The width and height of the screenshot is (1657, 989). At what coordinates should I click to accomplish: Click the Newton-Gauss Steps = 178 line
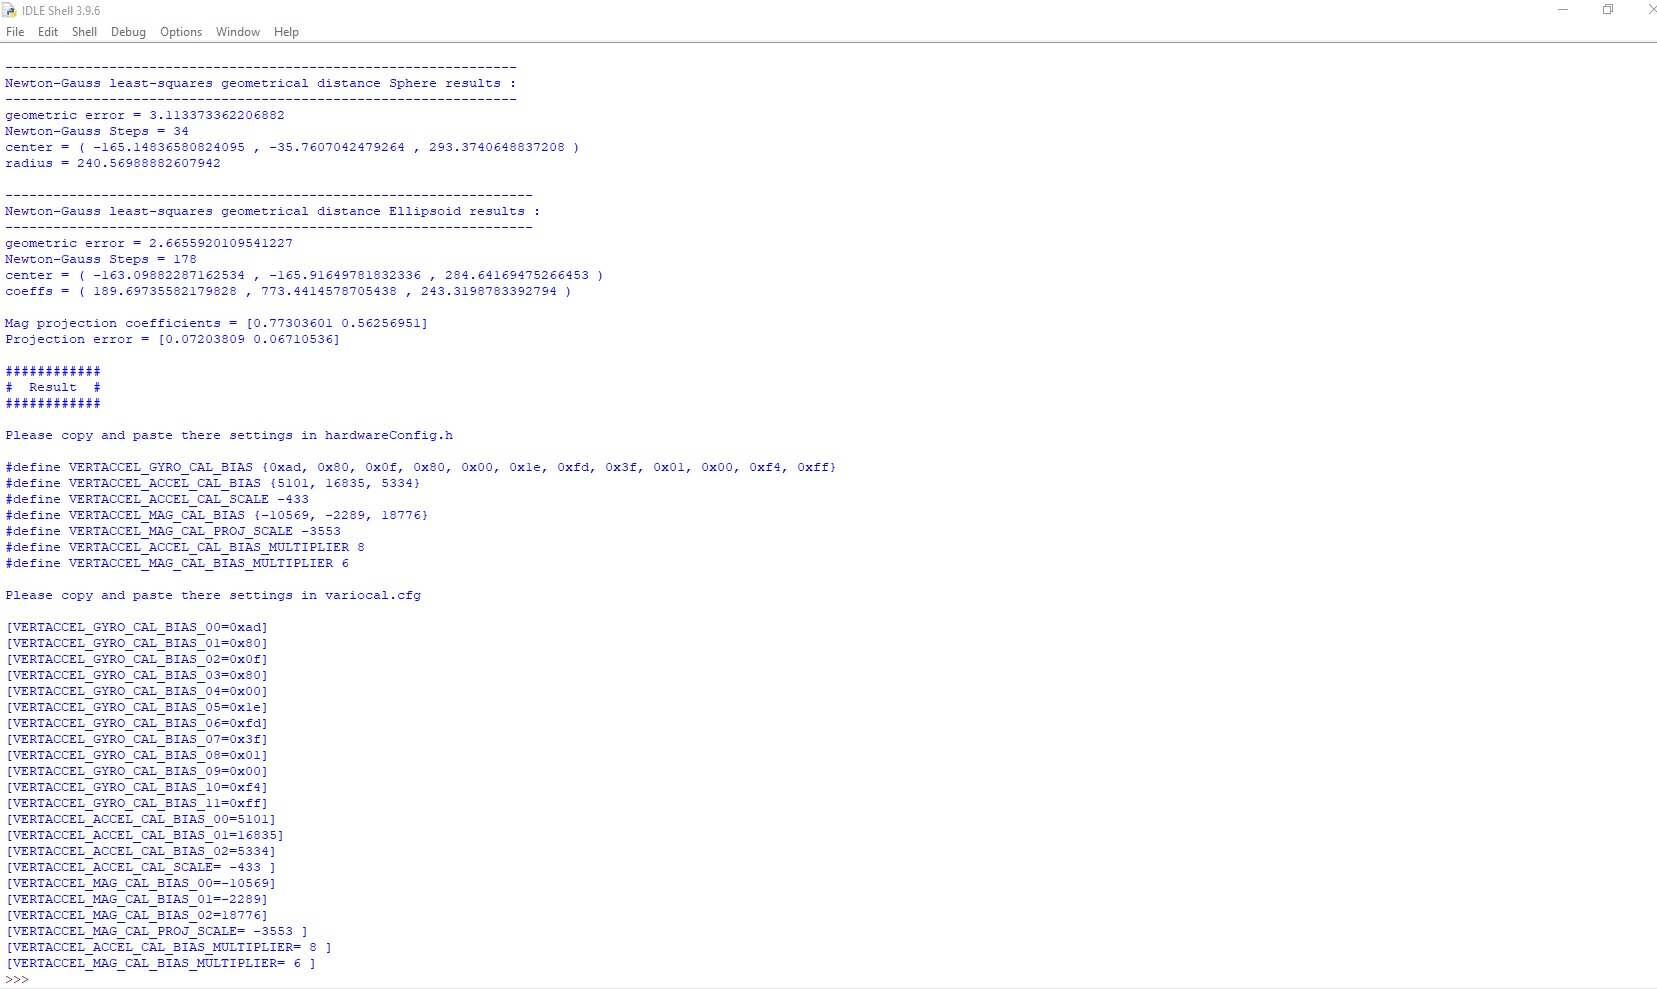101,259
